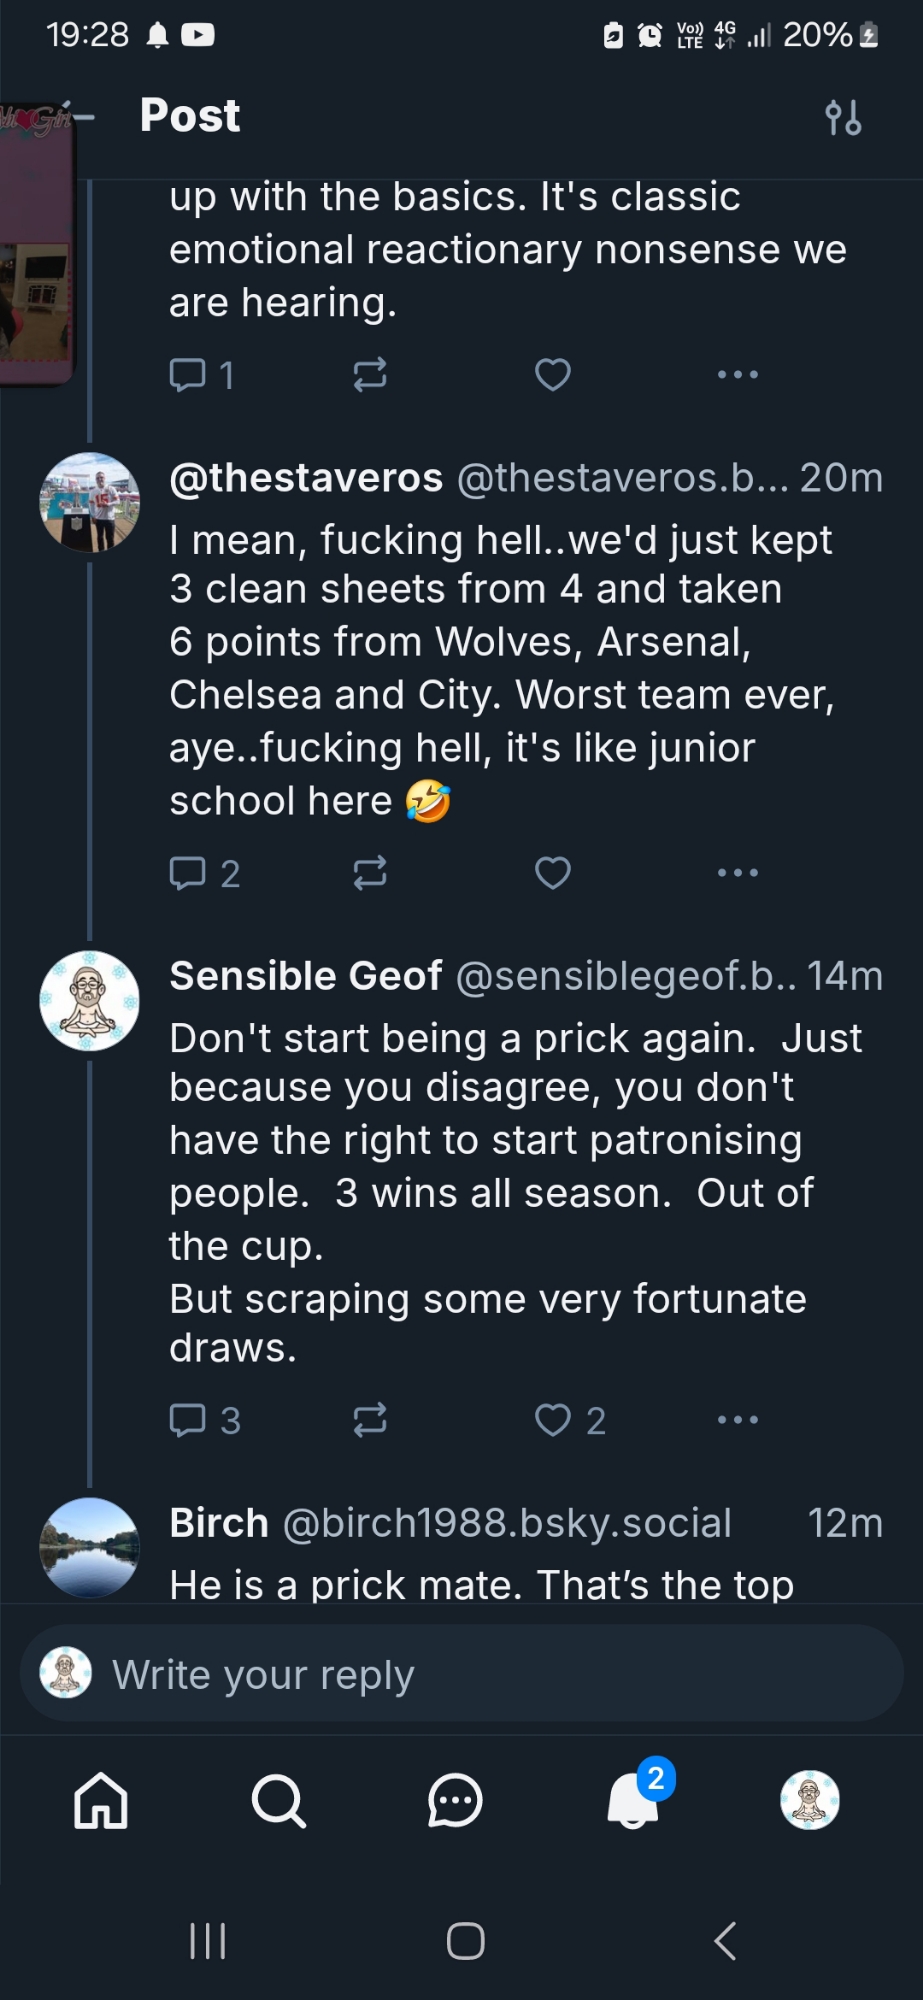Open my profile tab avatar
Screen dimensions: 923x2000
tap(809, 1801)
